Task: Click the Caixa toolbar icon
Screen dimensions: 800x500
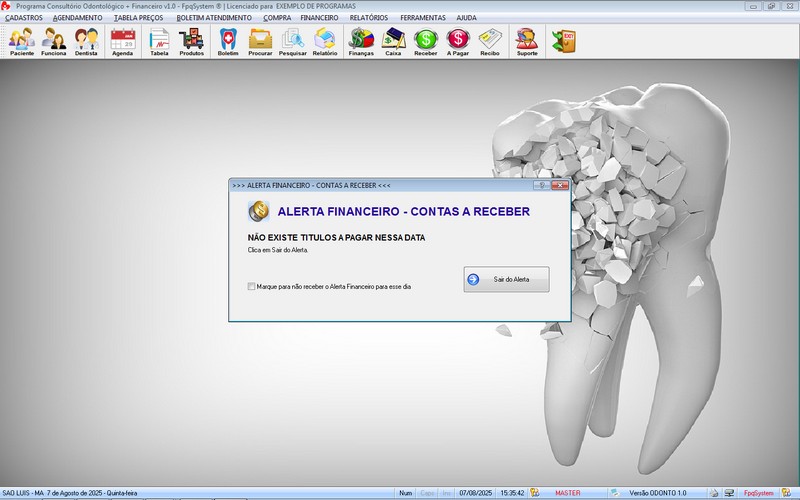Action: (393, 42)
